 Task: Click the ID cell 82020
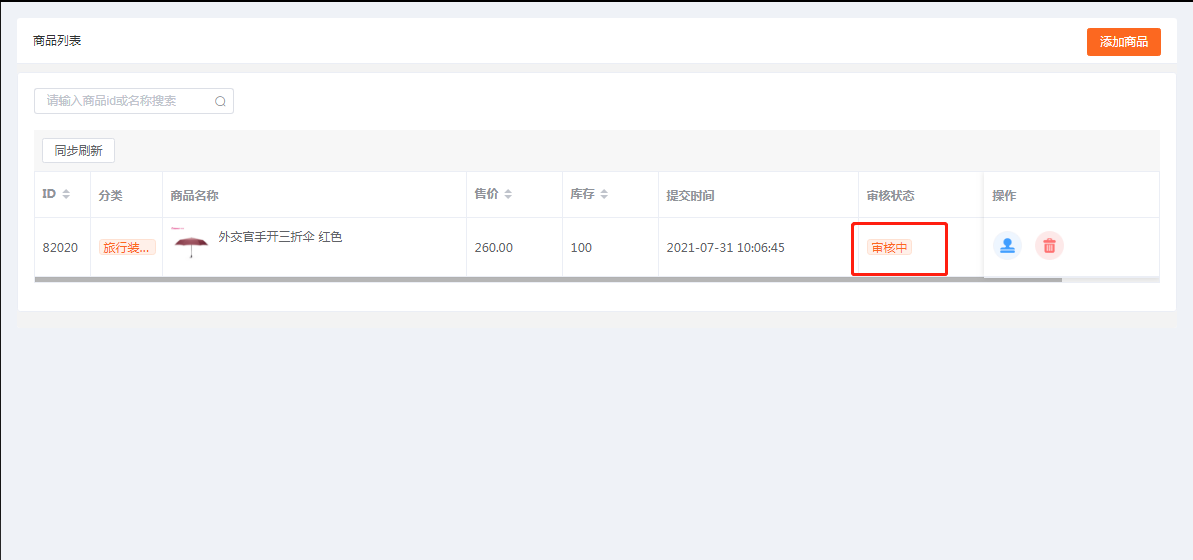coord(60,248)
